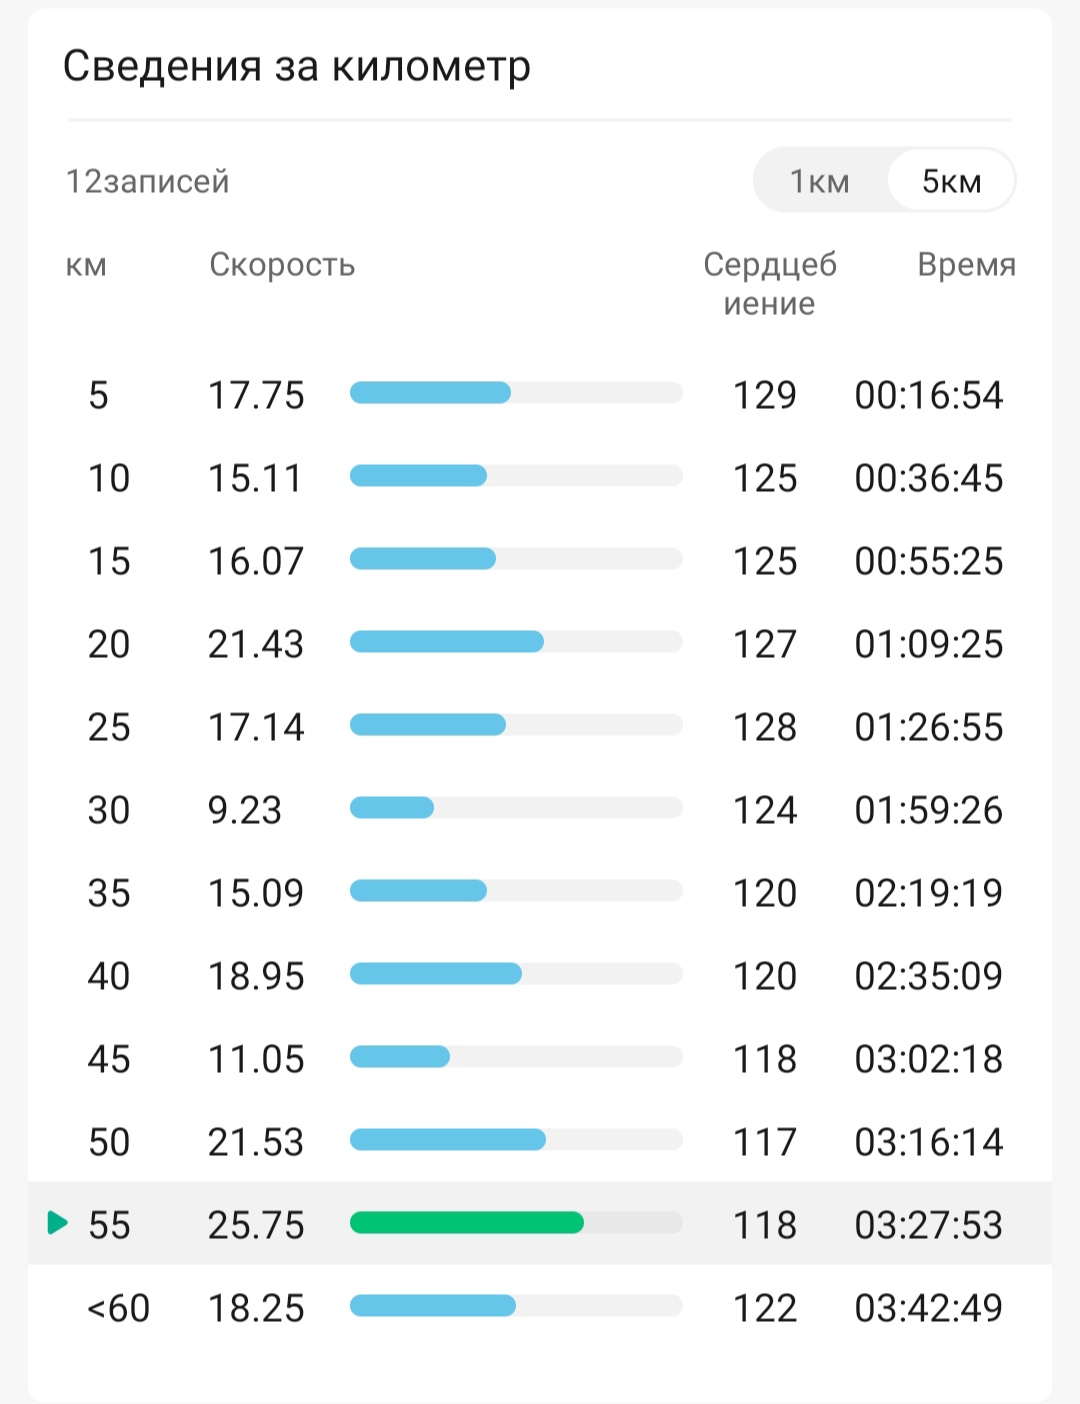
Task: Tap the time value 03:27:53
Action: (x=928, y=1225)
